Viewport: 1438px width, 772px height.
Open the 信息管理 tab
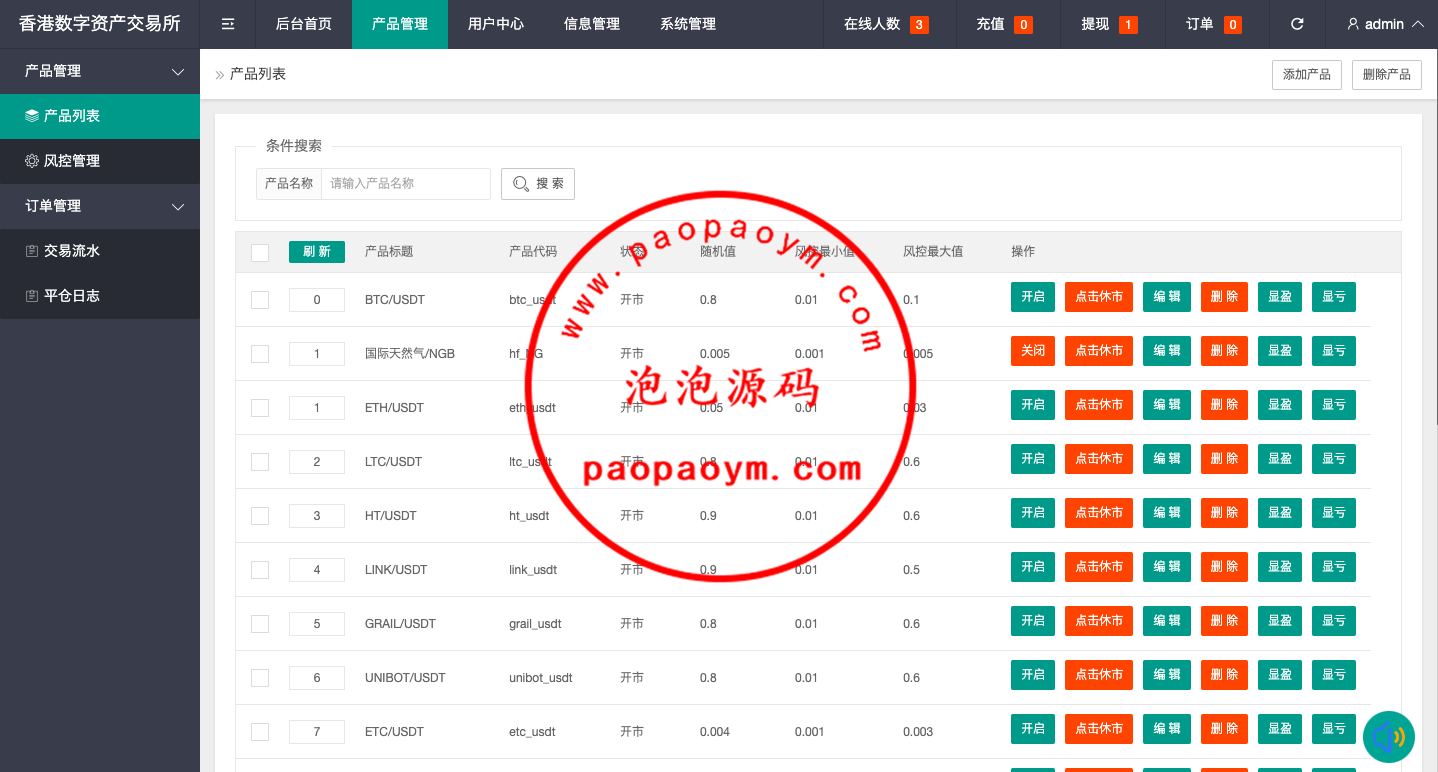click(x=592, y=24)
